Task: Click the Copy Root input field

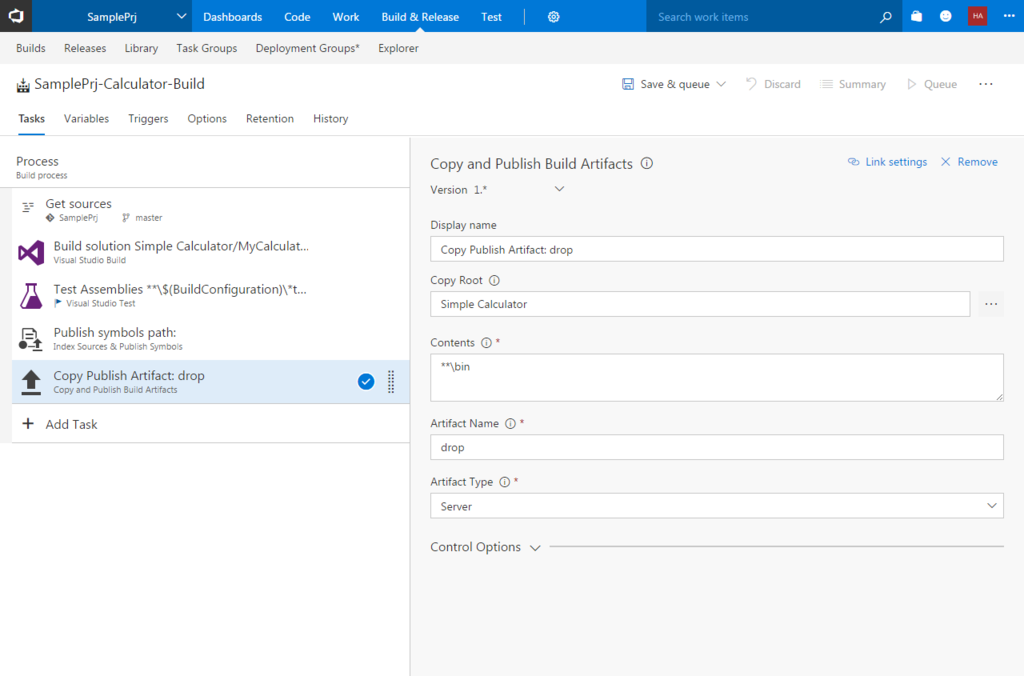Action: 700,304
